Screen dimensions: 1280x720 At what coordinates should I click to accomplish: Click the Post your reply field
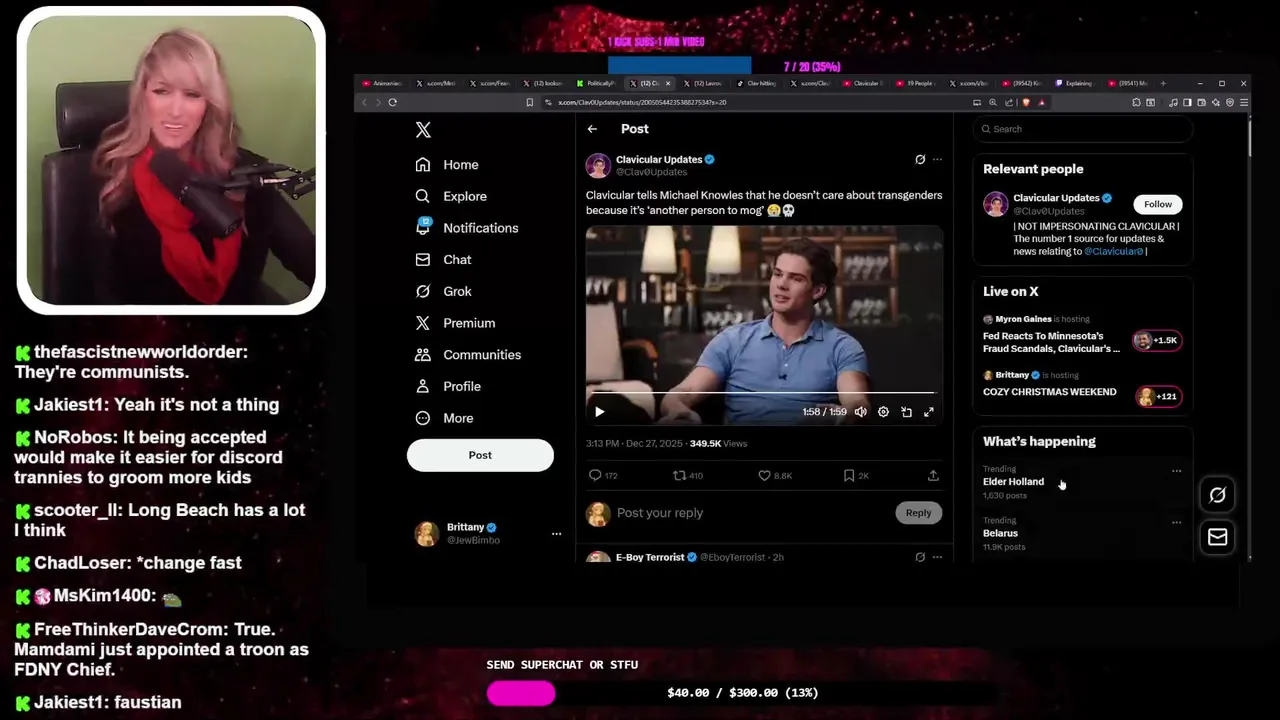750,513
